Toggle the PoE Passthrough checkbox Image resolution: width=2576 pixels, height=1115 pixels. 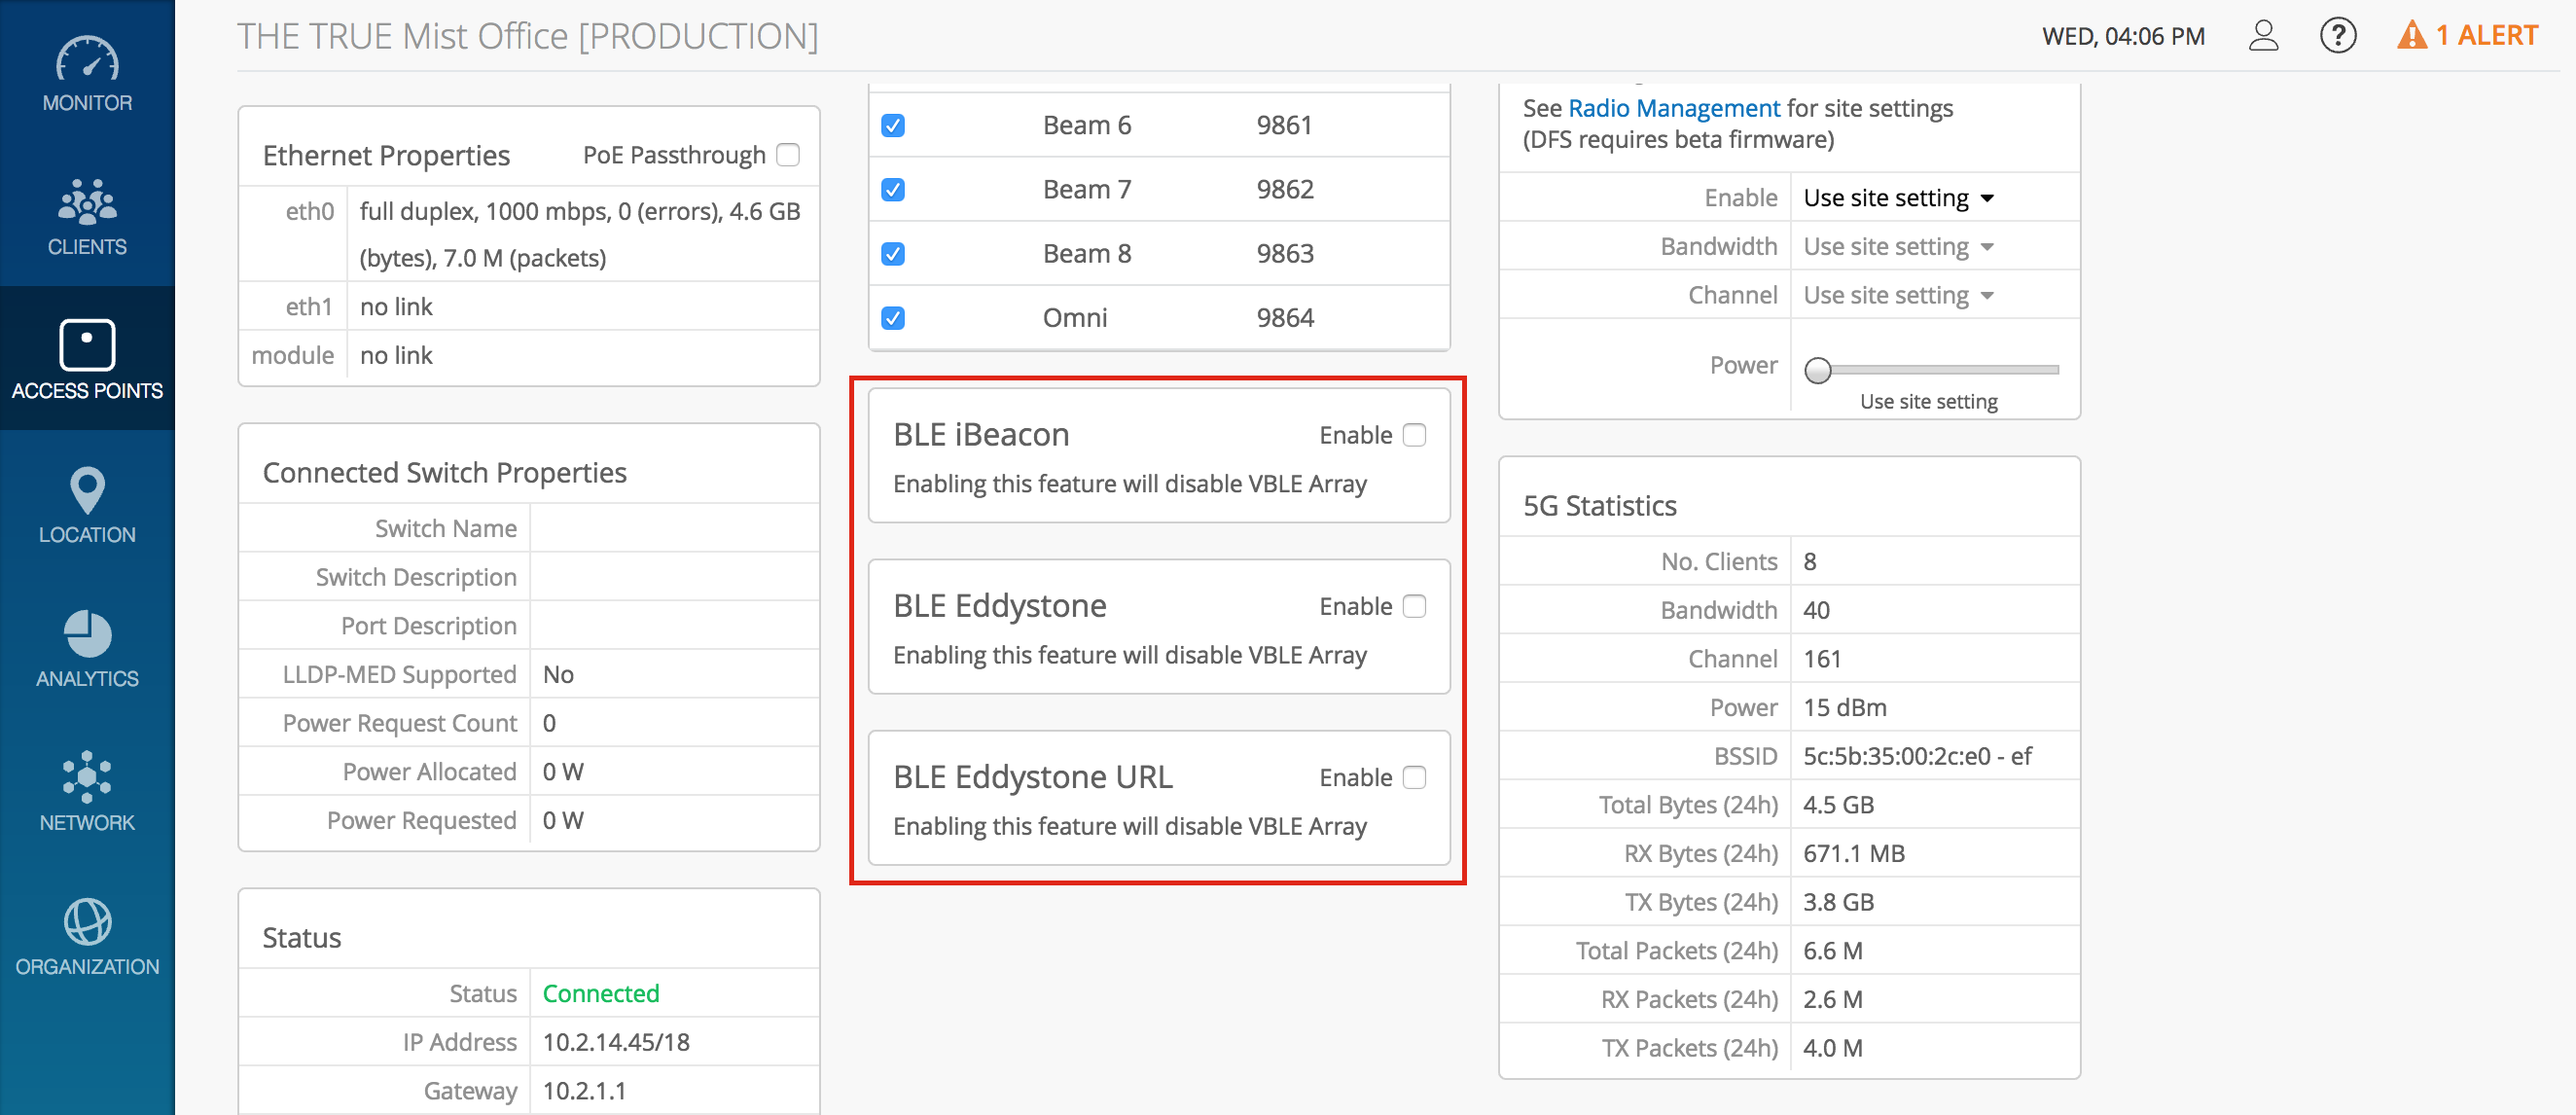point(788,155)
